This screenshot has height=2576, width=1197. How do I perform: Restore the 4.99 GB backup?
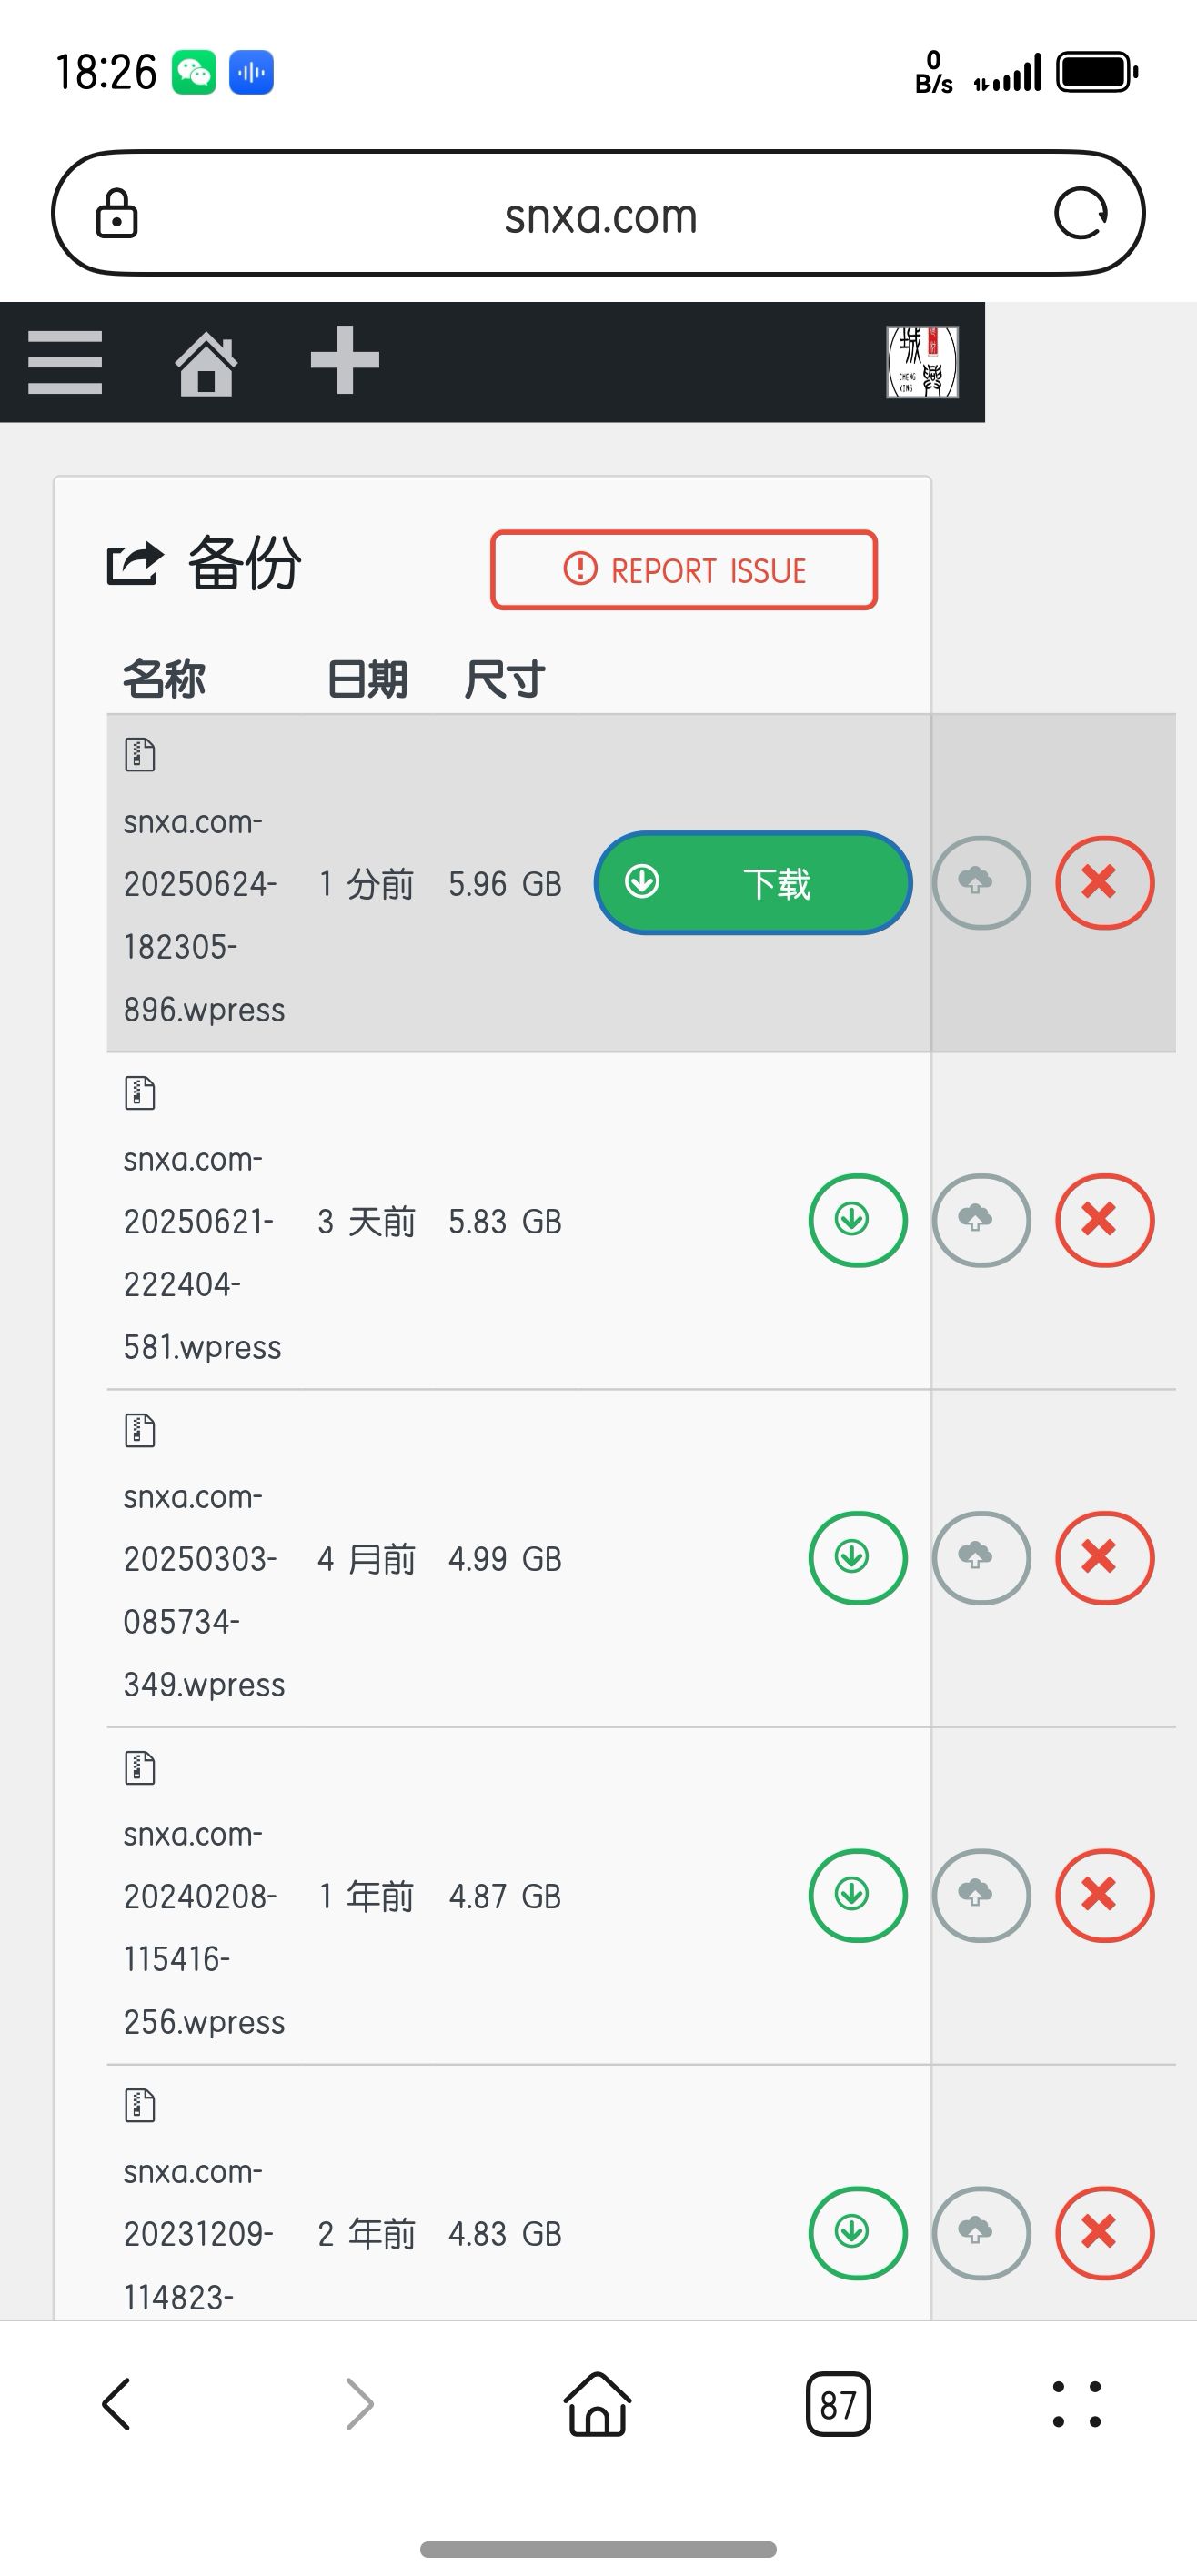tap(980, 1558)
